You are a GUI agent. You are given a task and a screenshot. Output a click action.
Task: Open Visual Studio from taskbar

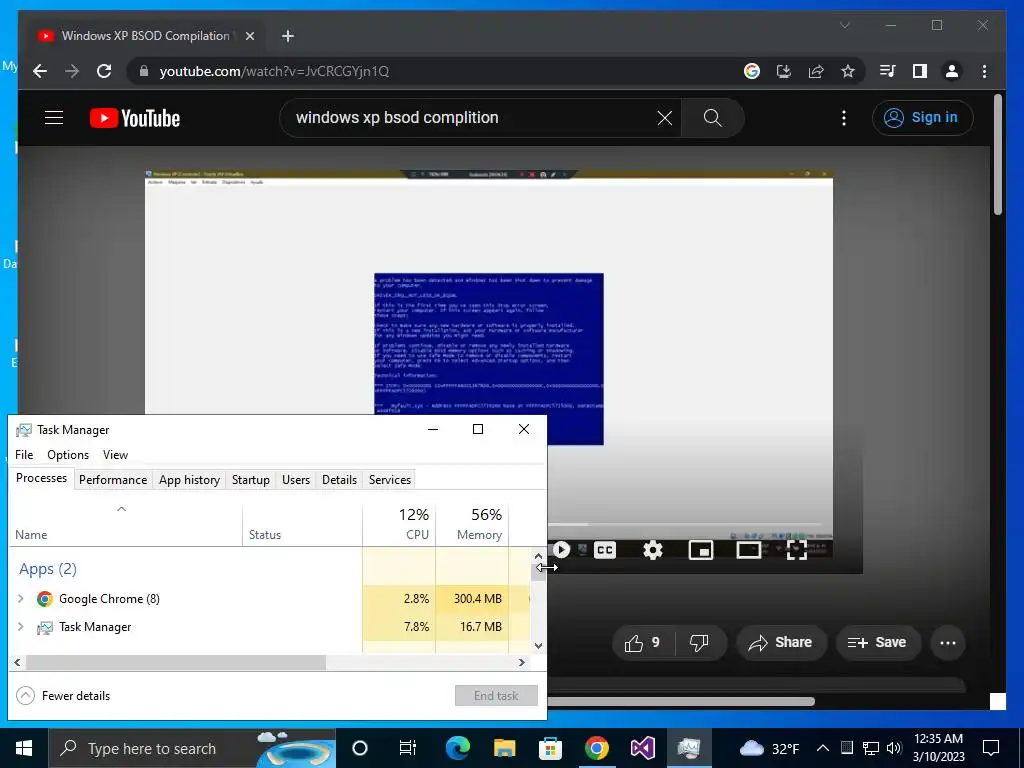click(x=642, y=748)
